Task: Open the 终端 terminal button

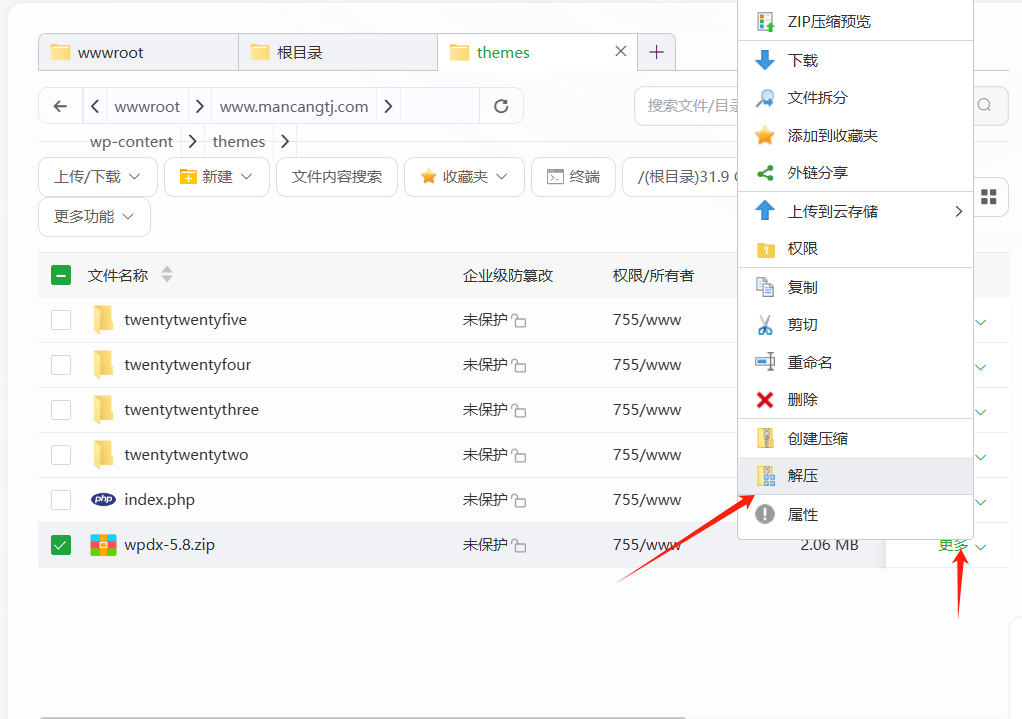Action: click(x=573, y=177)
